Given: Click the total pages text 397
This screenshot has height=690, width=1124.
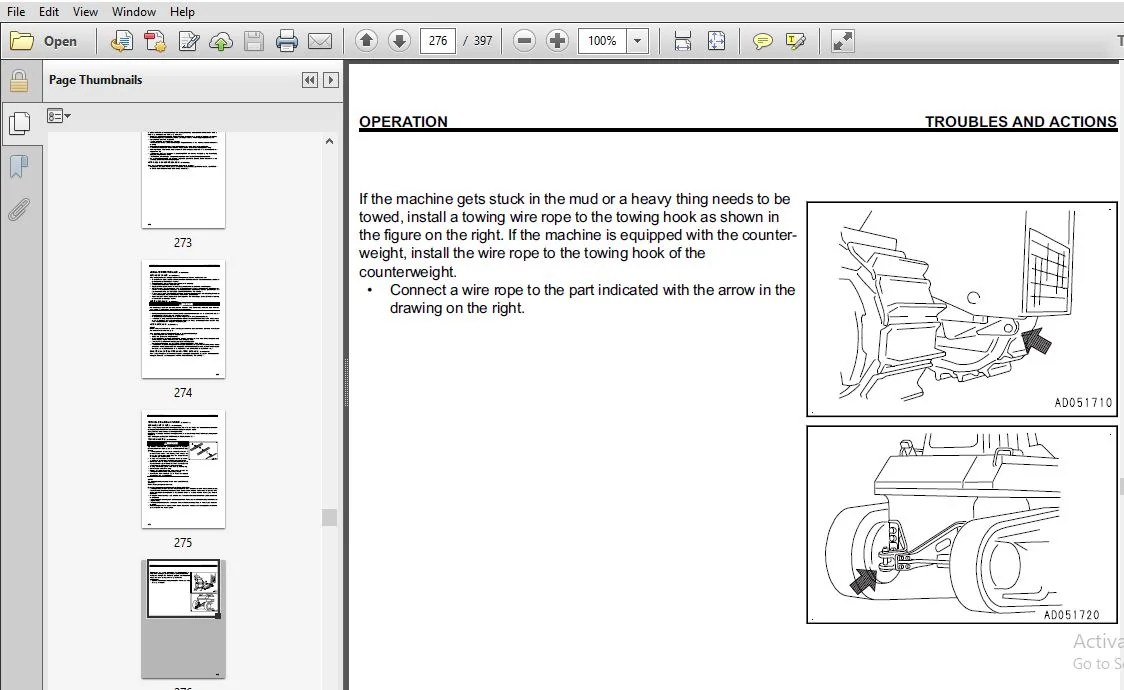Looking at the screenshot, I should pyautogui.click(x=483, y=41).
